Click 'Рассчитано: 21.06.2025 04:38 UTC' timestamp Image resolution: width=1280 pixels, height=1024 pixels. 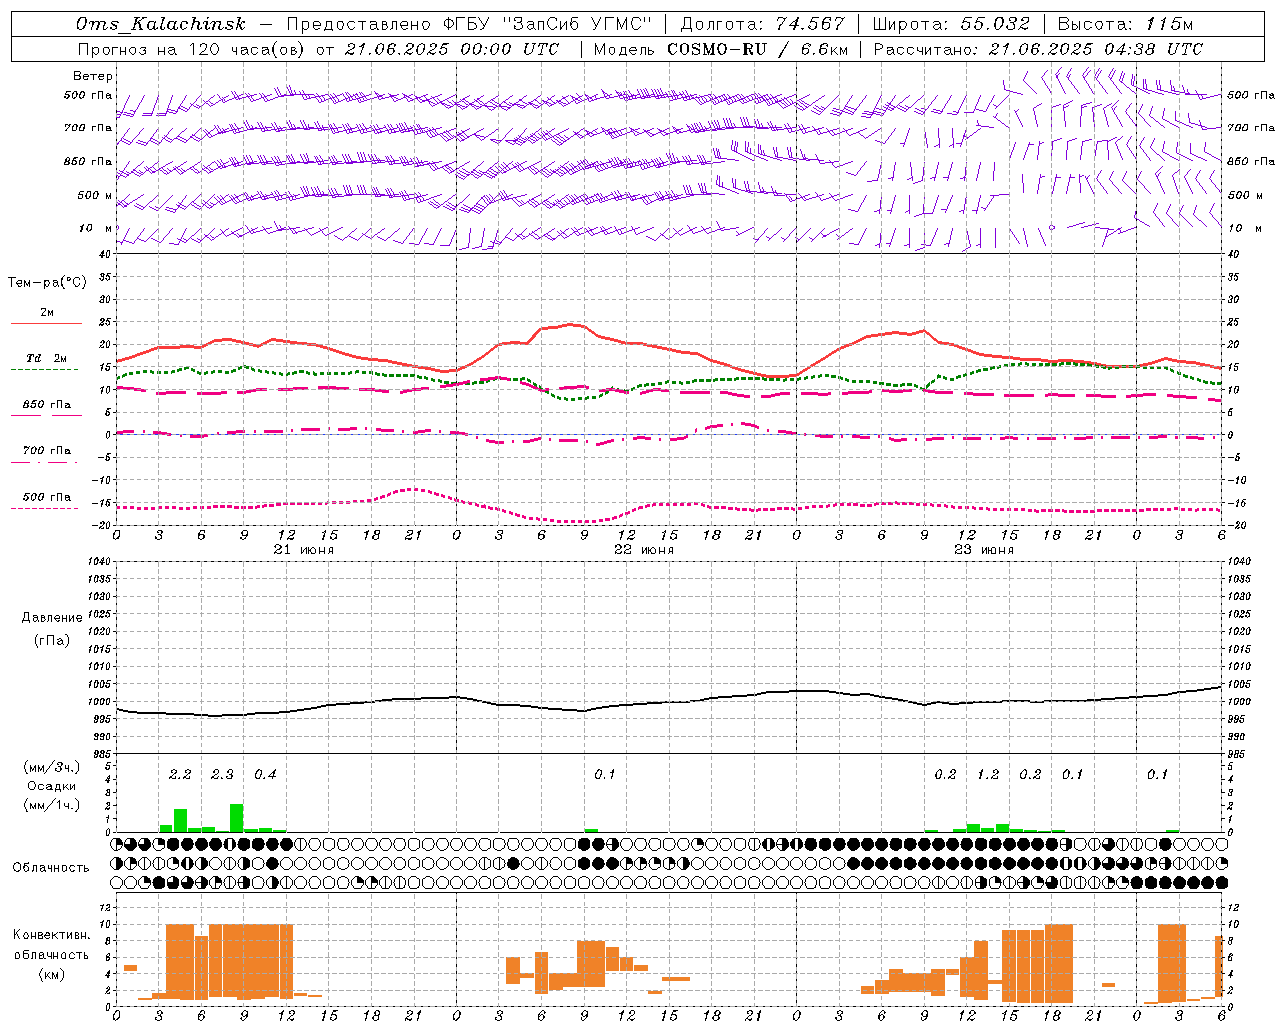1038,49
